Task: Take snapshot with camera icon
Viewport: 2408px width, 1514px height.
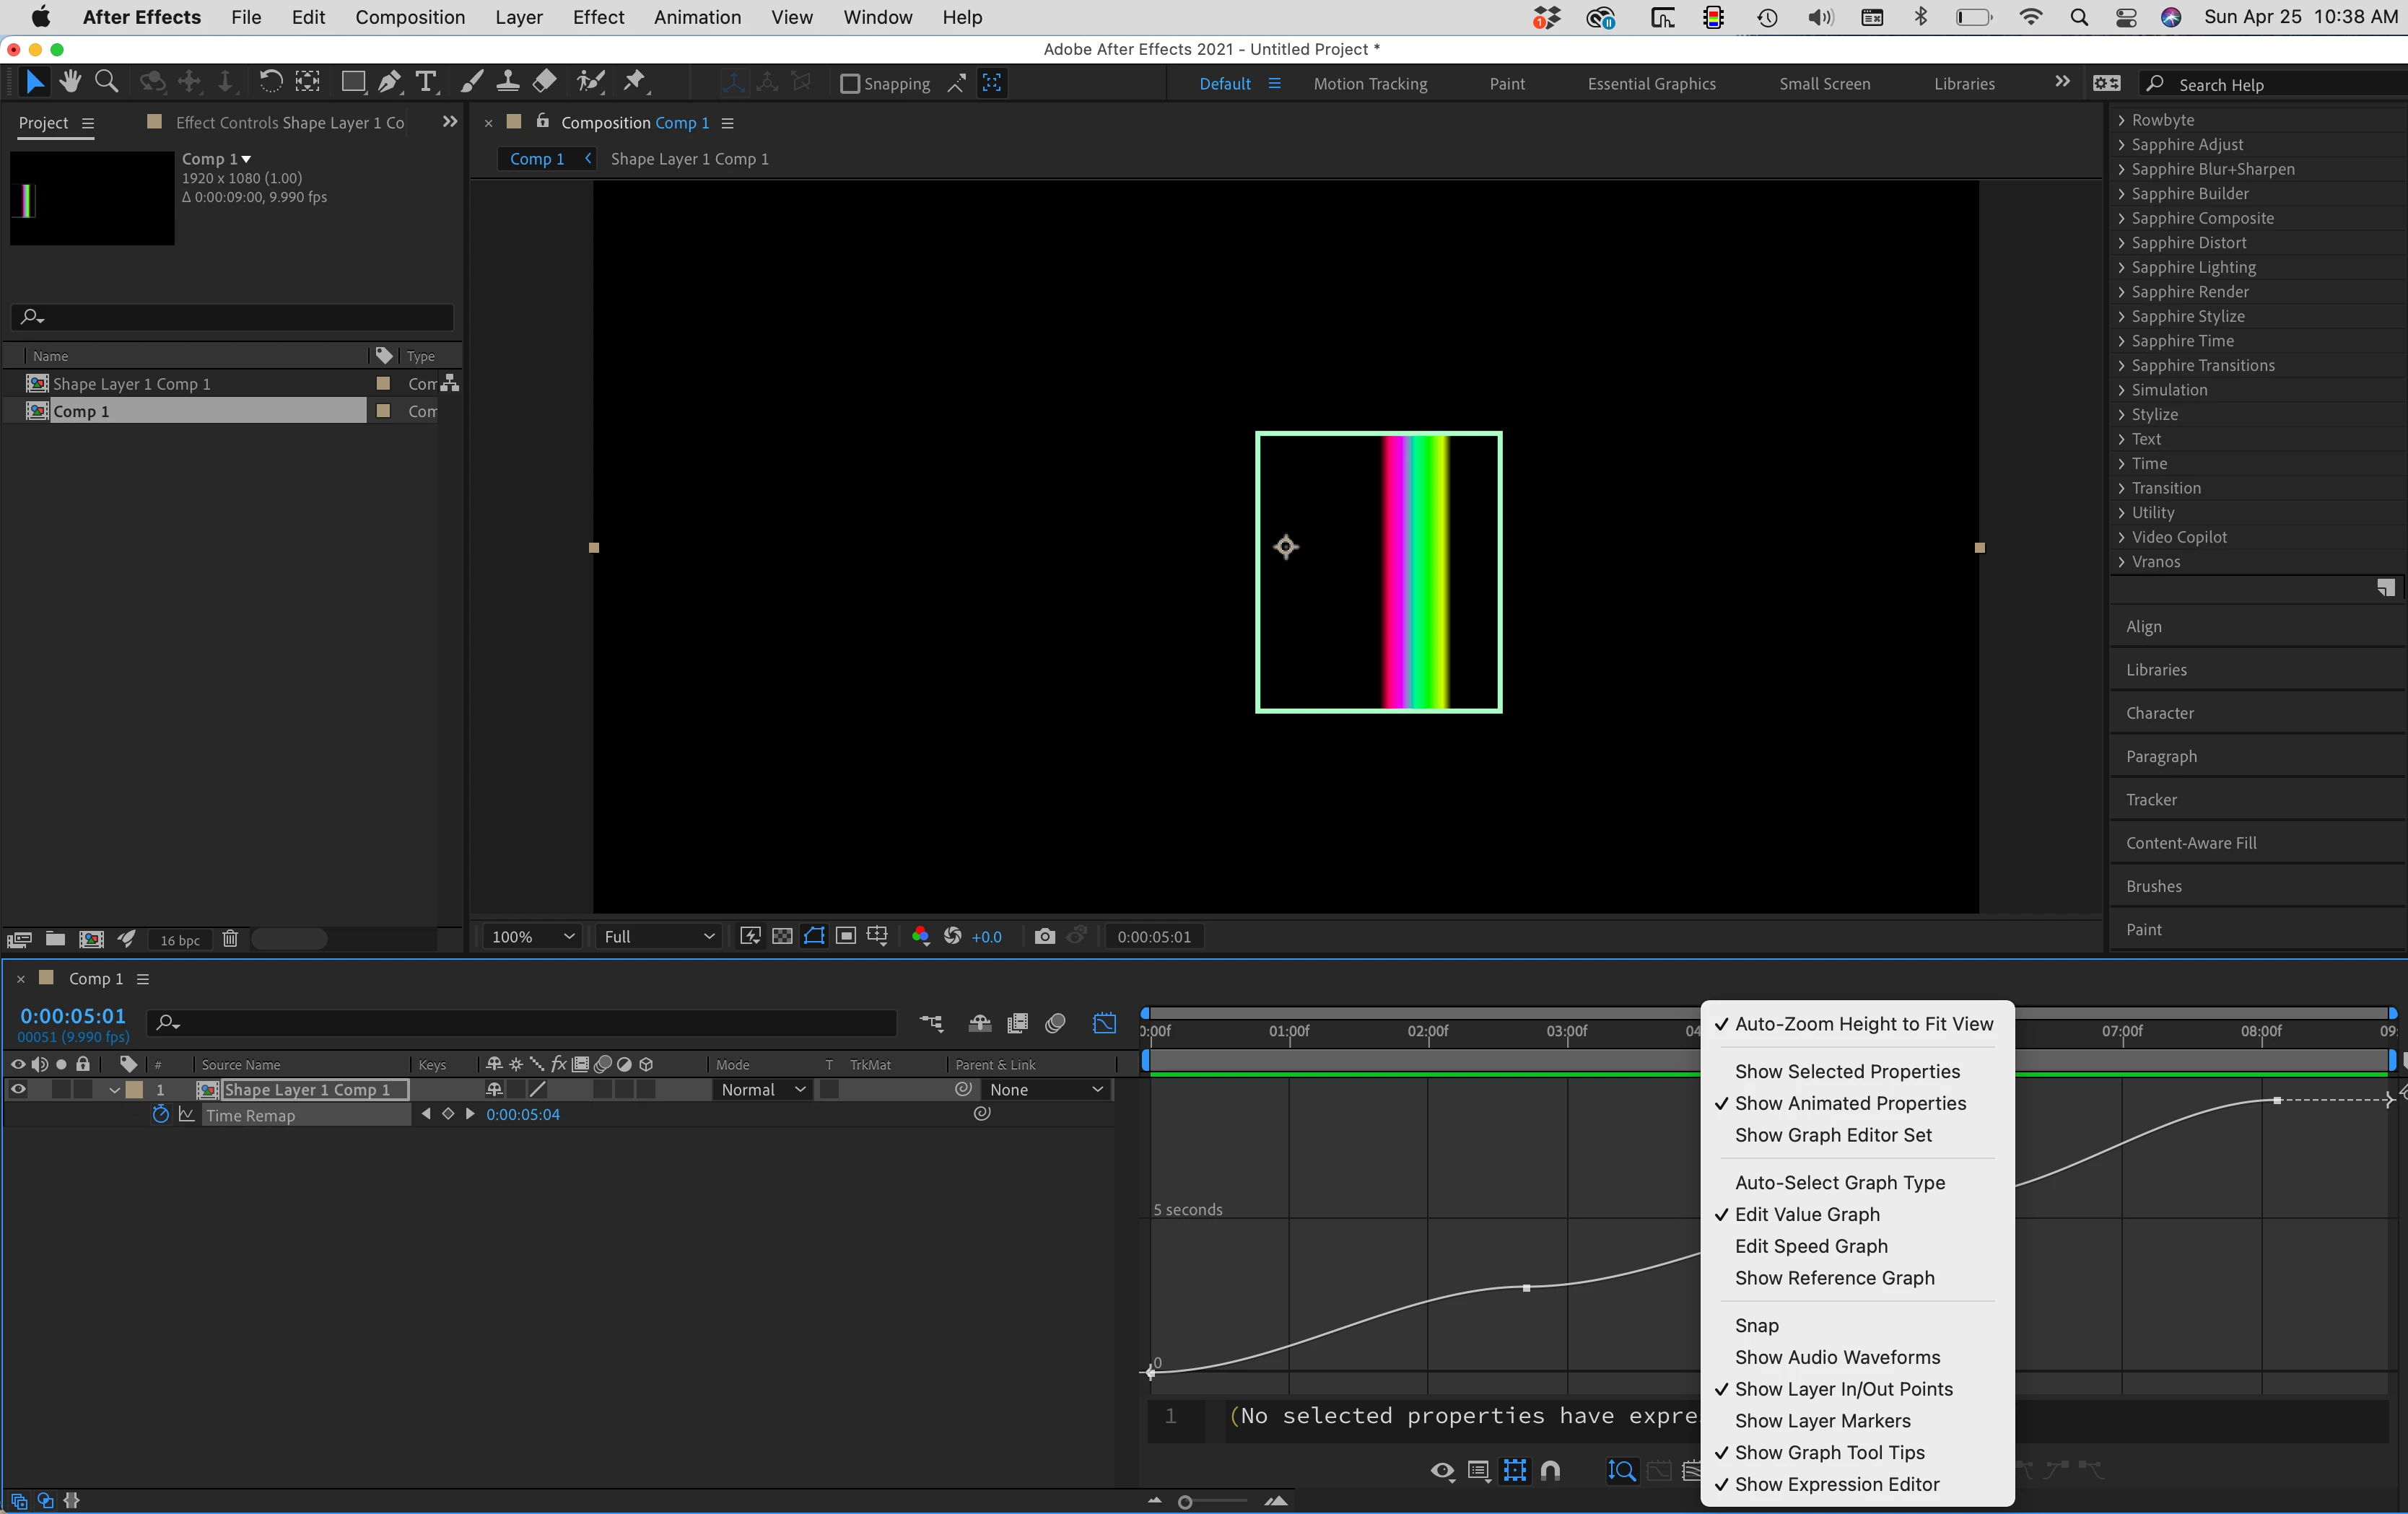Action: [1044, 936]
